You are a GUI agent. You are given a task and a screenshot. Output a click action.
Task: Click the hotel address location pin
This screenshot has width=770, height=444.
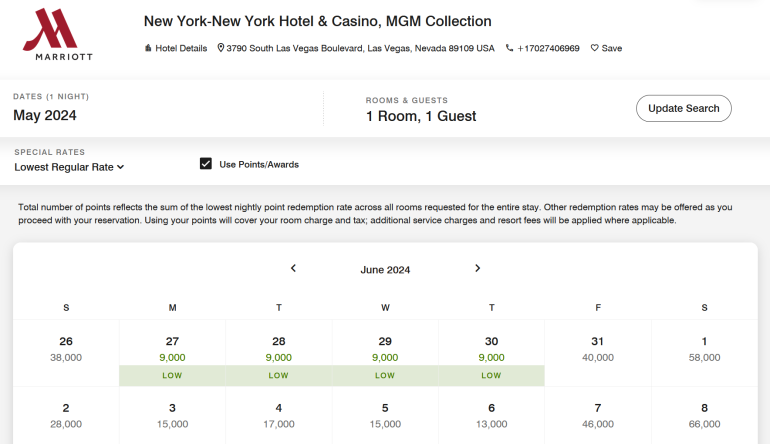(221, 48)
